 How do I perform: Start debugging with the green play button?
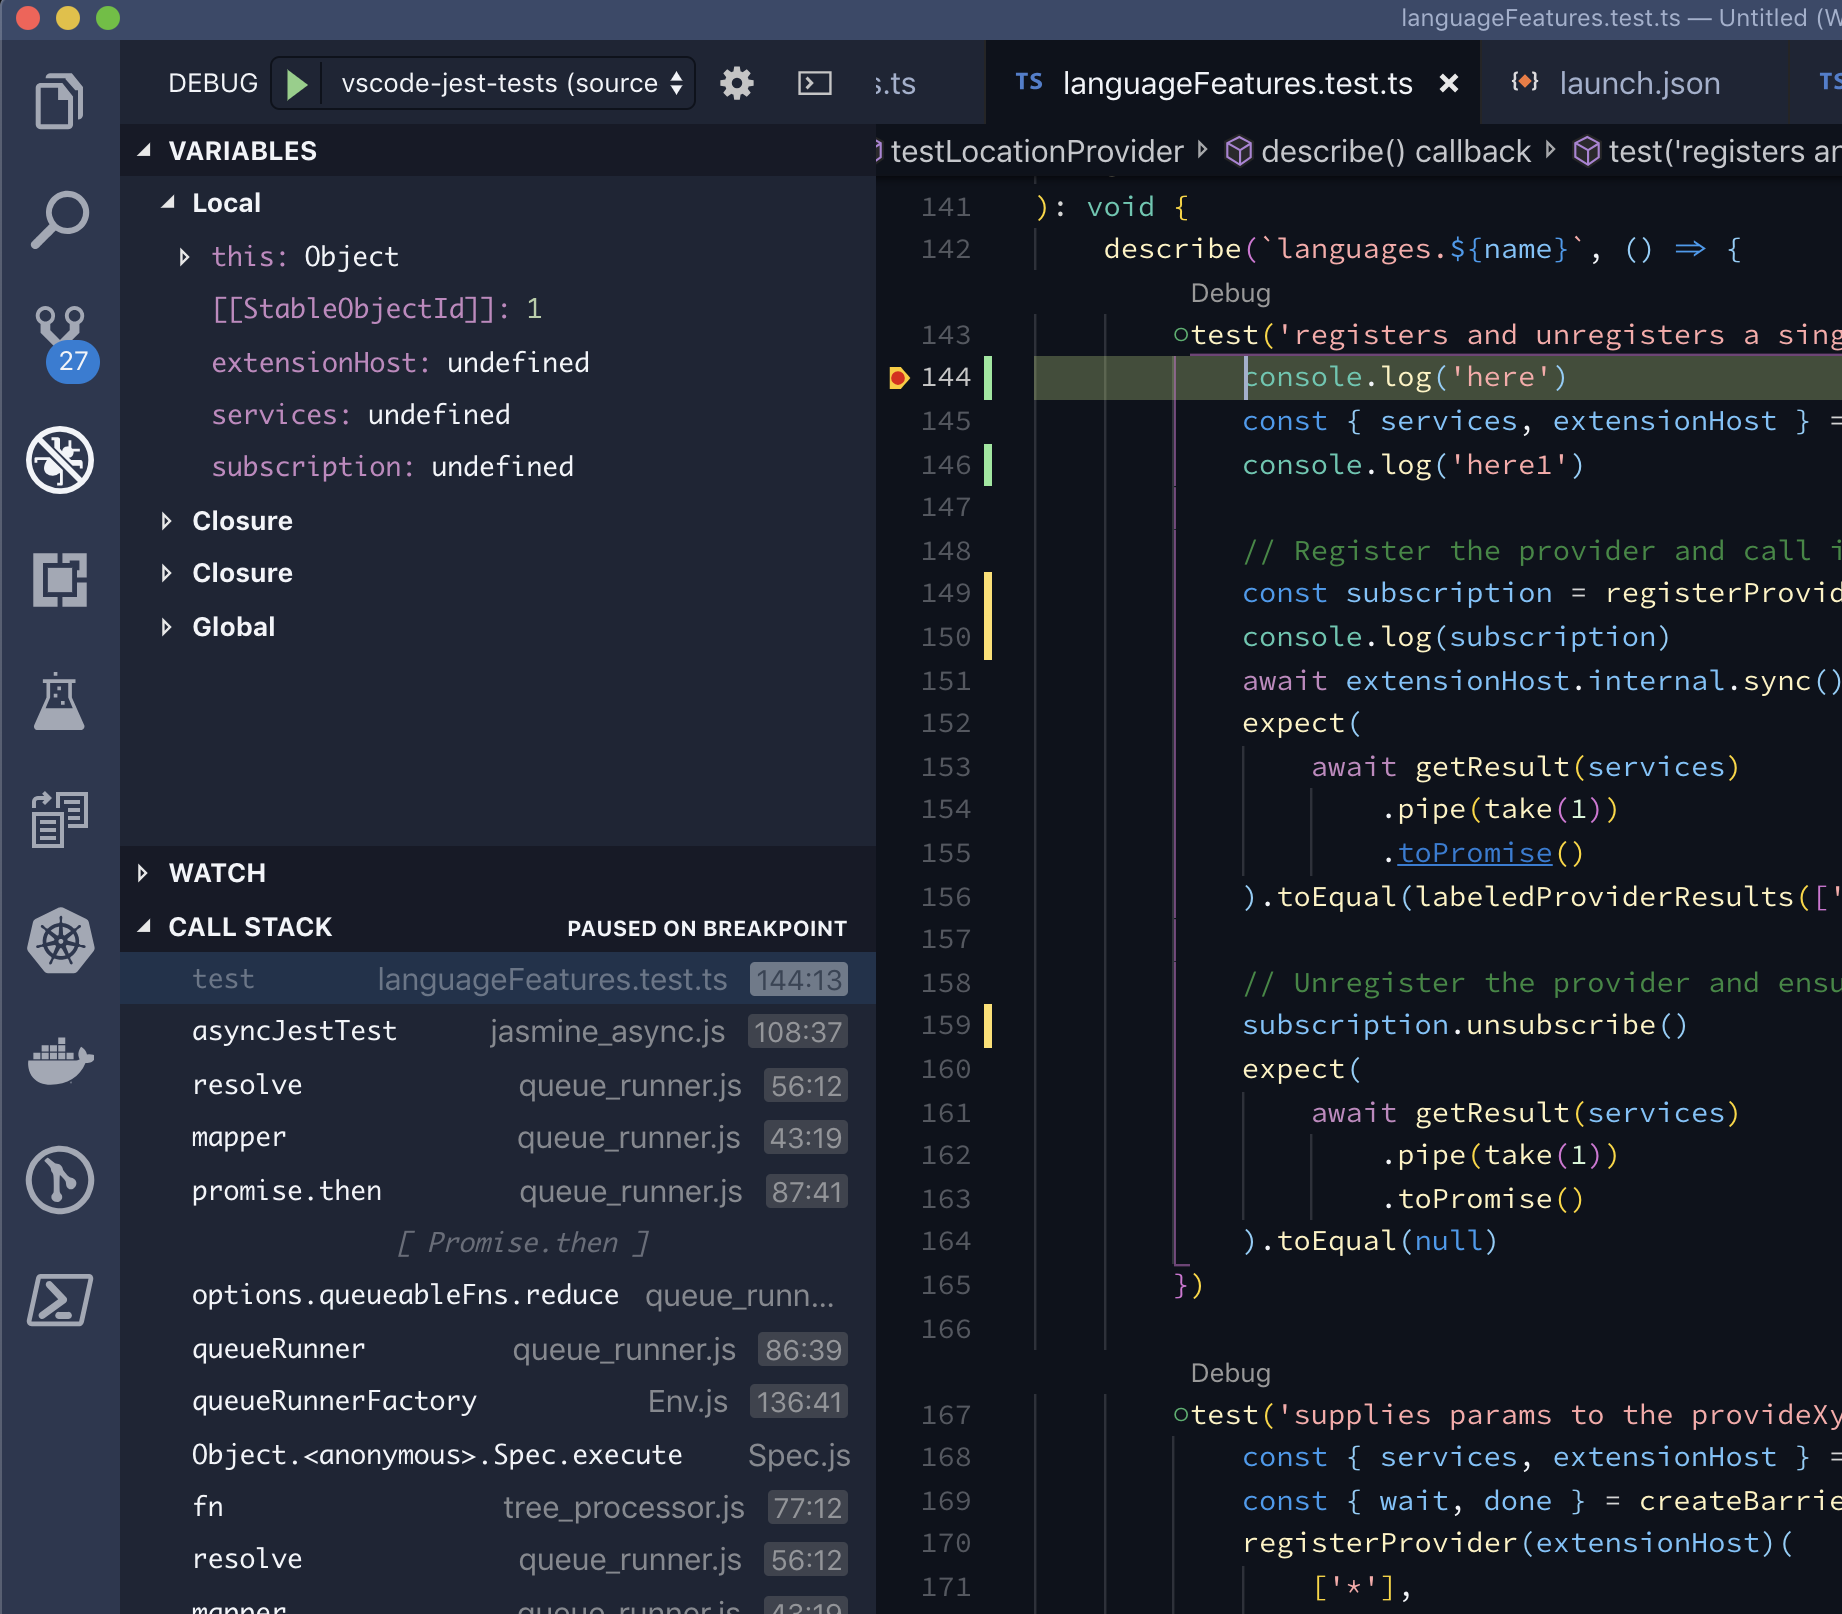coord(296,83)
